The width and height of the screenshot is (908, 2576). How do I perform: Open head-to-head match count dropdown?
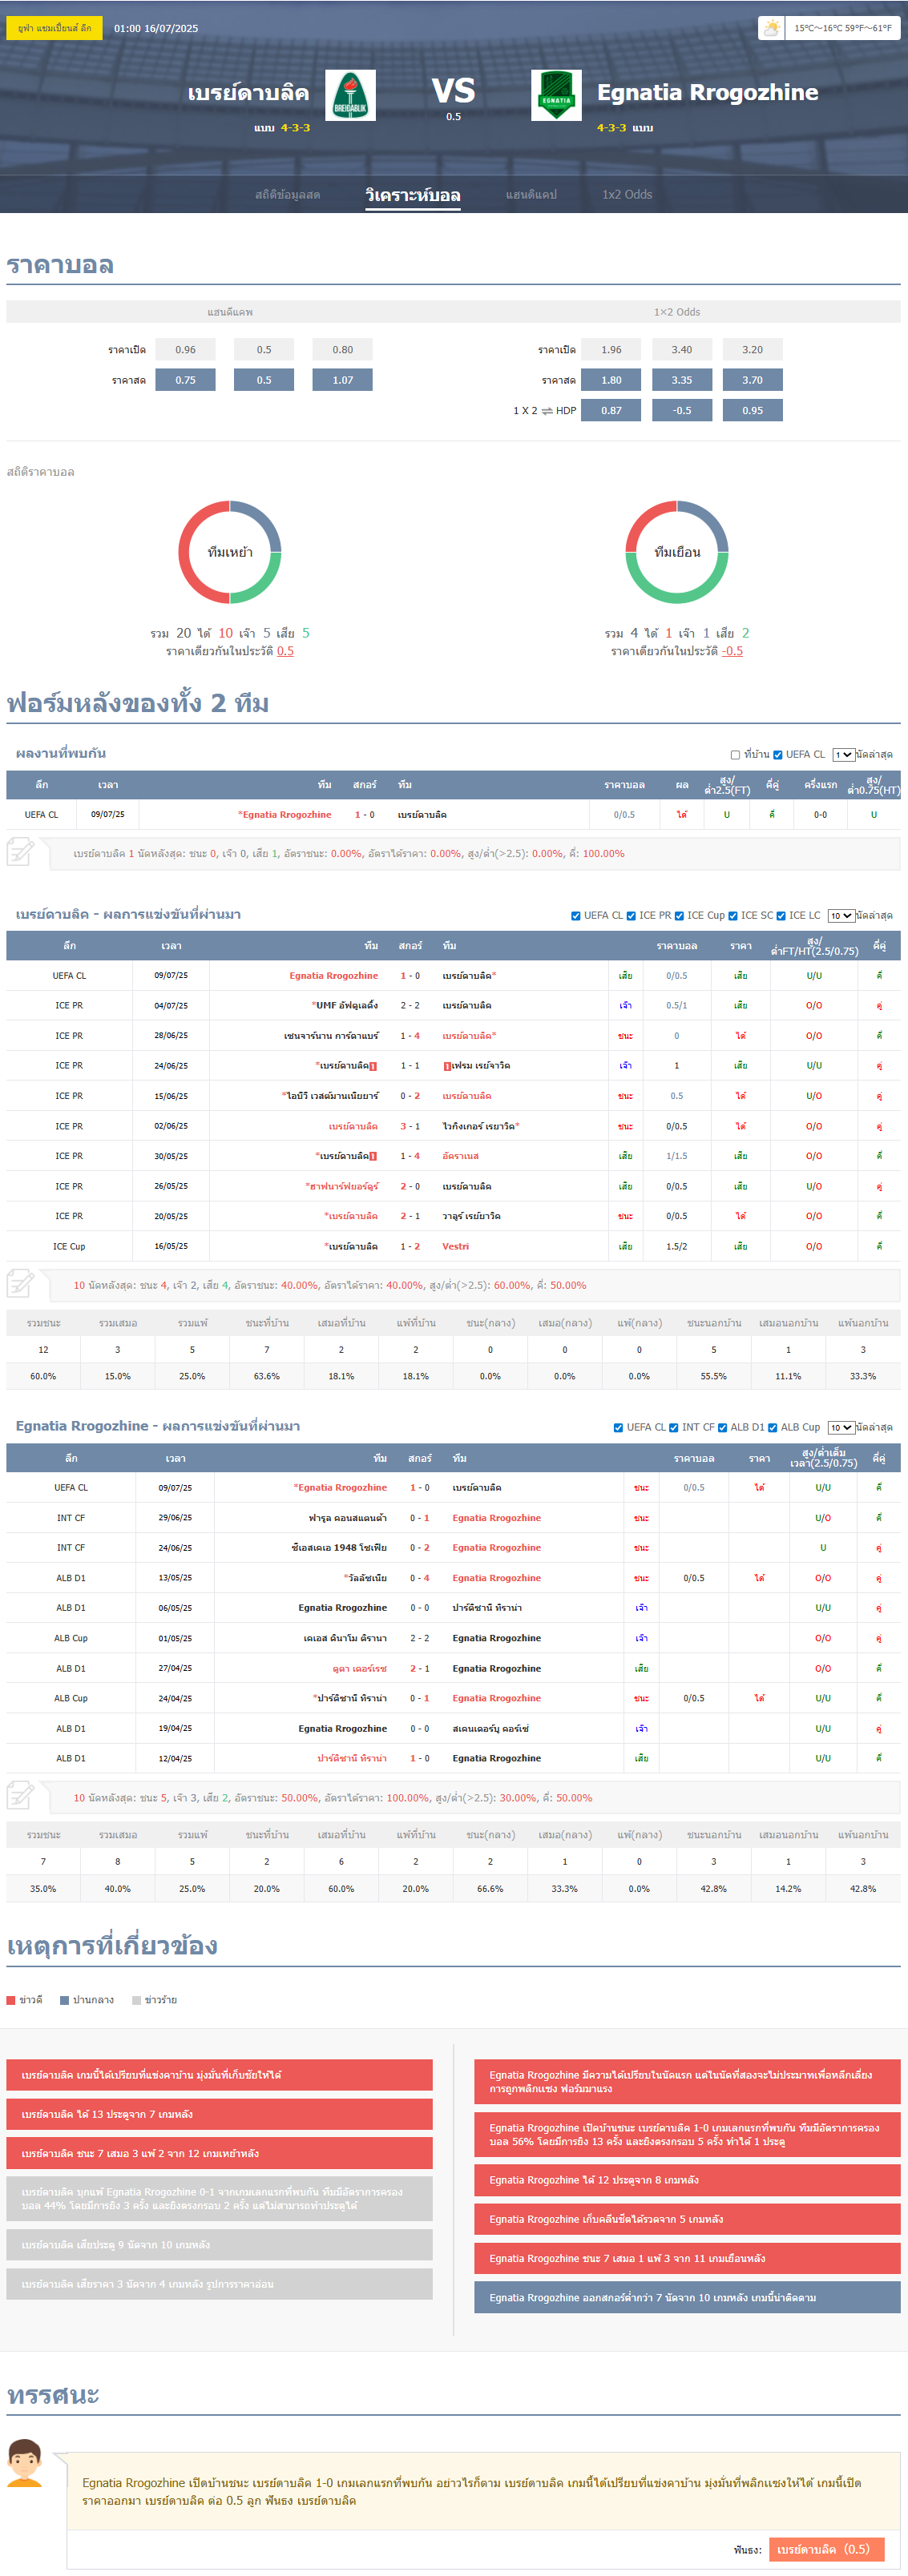(x=843, y=755)
